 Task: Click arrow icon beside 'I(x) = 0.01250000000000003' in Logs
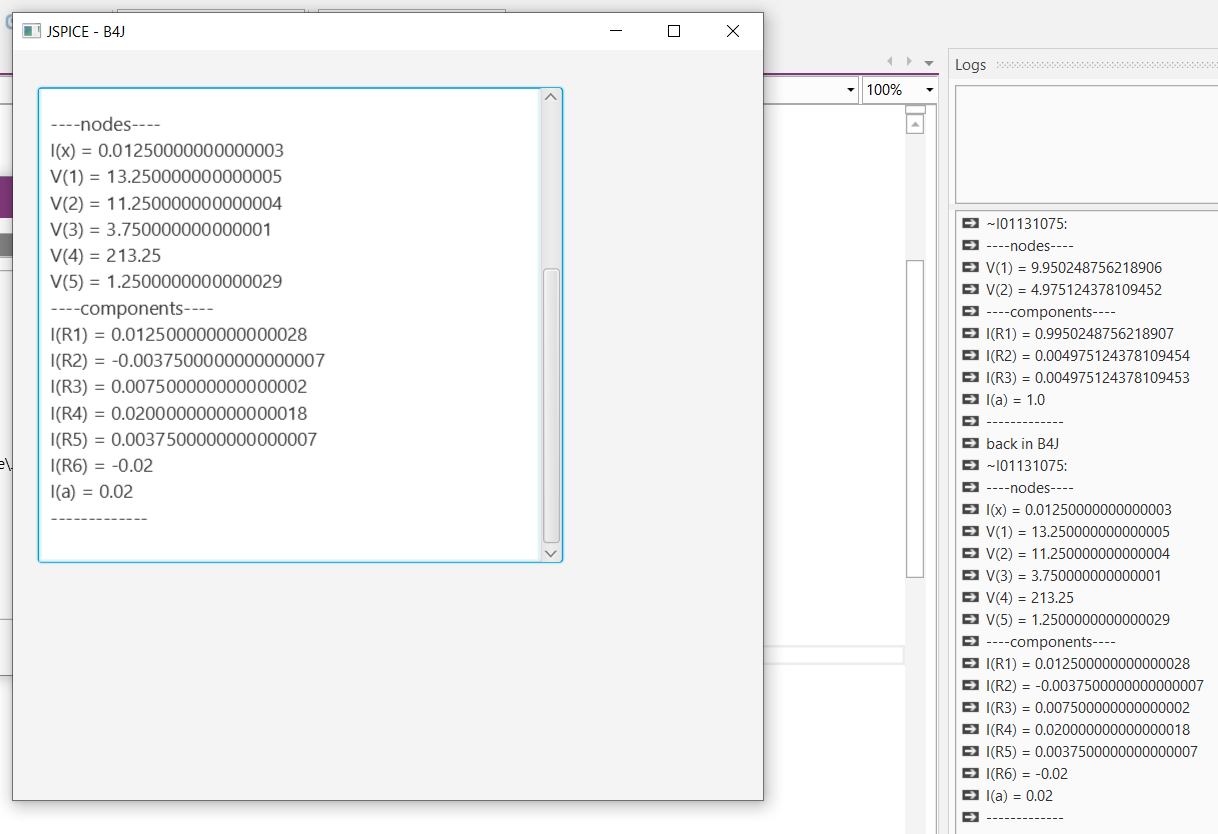click(x=969, y=510)
